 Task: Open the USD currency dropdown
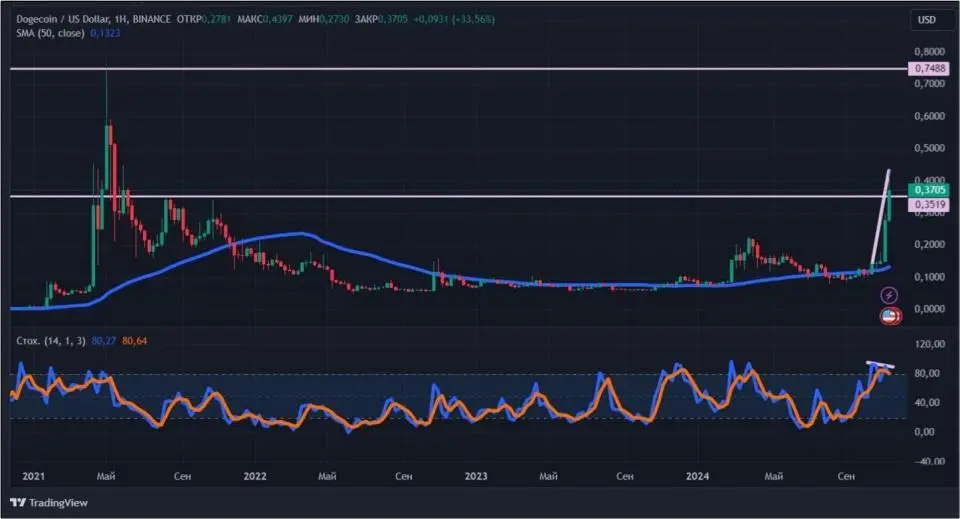(x=927, y=20)
